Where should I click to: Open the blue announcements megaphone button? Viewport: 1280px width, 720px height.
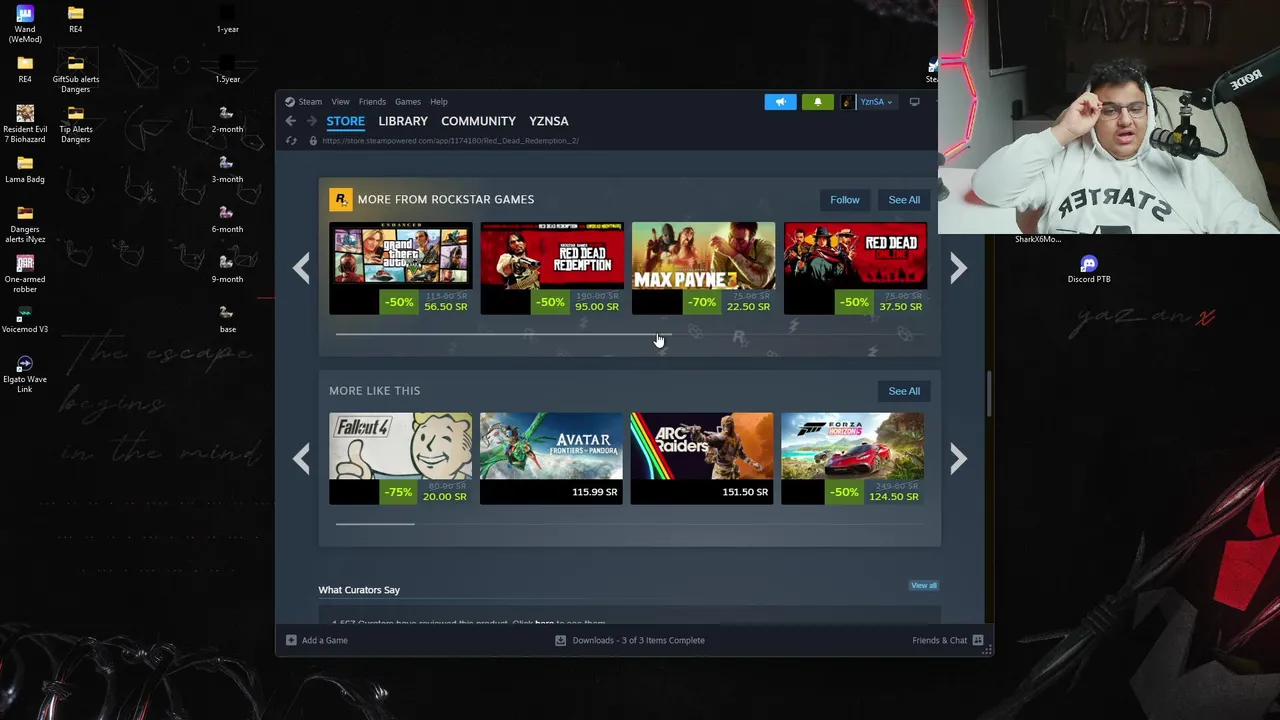[780, 102]
